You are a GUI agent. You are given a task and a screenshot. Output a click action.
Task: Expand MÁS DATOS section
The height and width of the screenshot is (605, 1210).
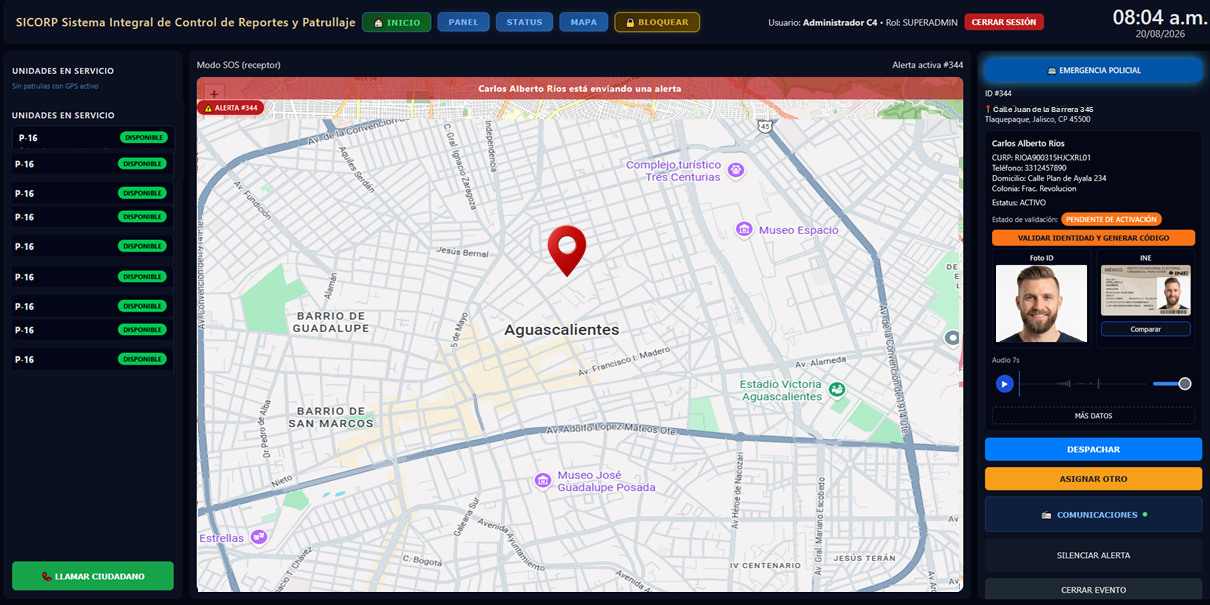1093,415
